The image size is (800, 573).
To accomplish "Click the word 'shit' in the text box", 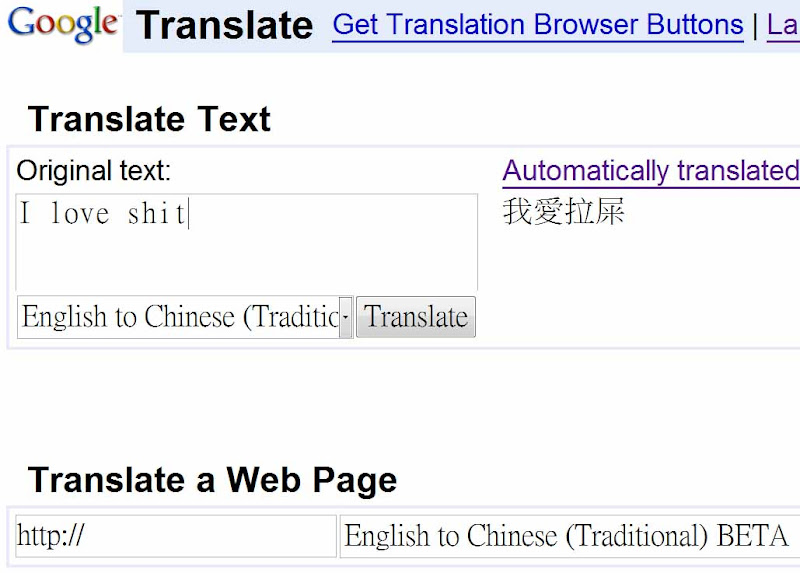I will [x=157, y=213].
